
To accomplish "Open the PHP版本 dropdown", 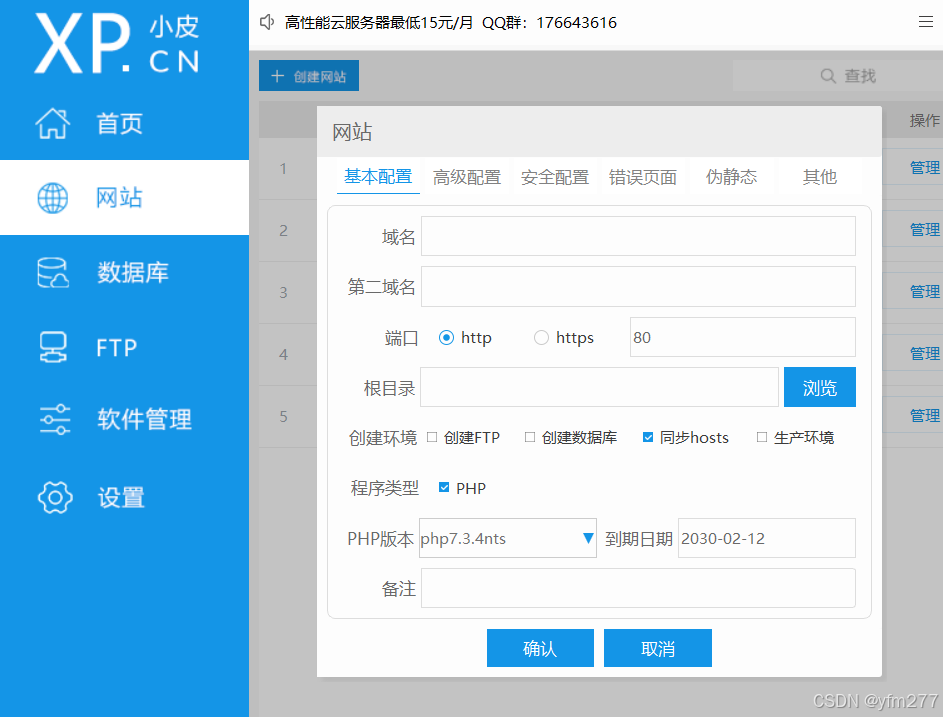I will (589, 538).
